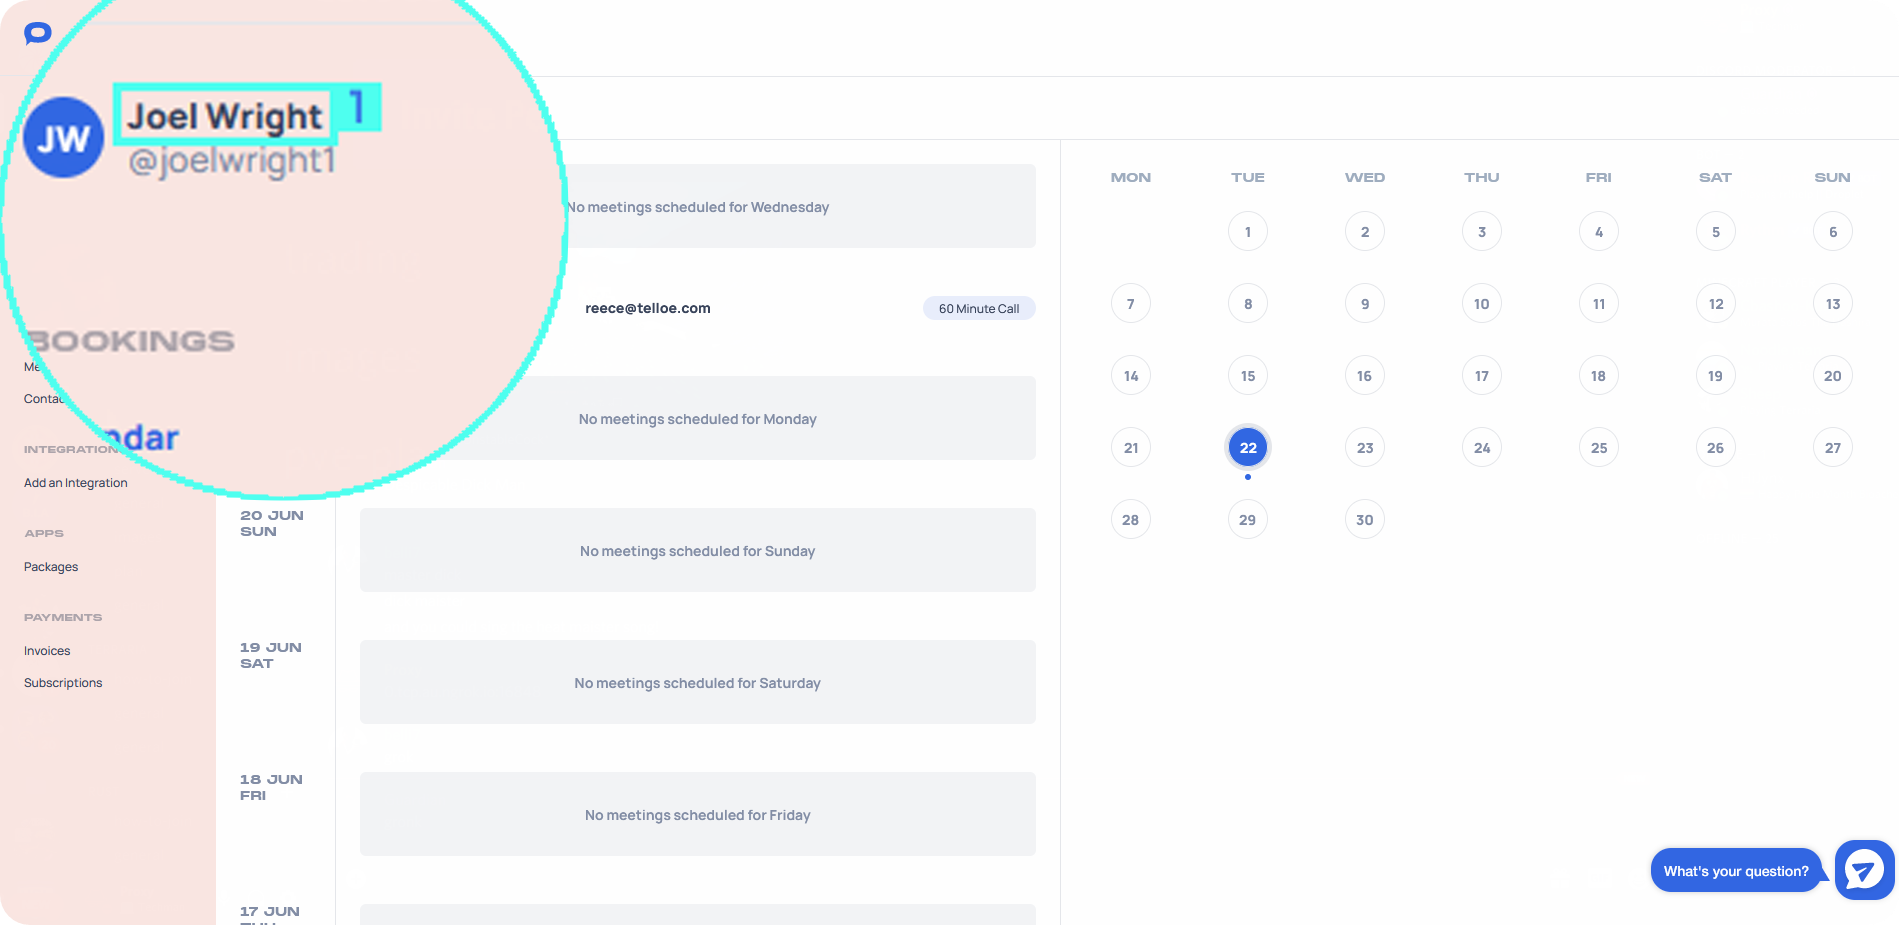Select day 24 in the calendar
Image resolution: width=1899 pixels, height=925 pixels.
(x=1482, y=448)
